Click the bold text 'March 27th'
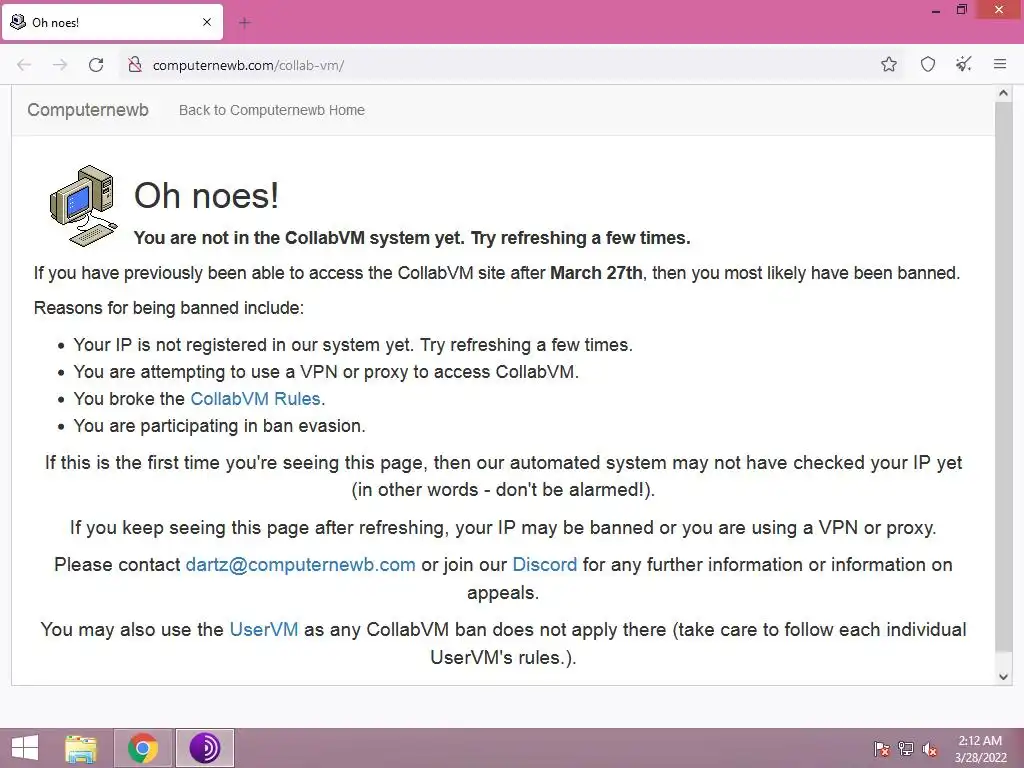Viewport: 1024px width, 768px height. pyautogui.click(x=596, y=273)
